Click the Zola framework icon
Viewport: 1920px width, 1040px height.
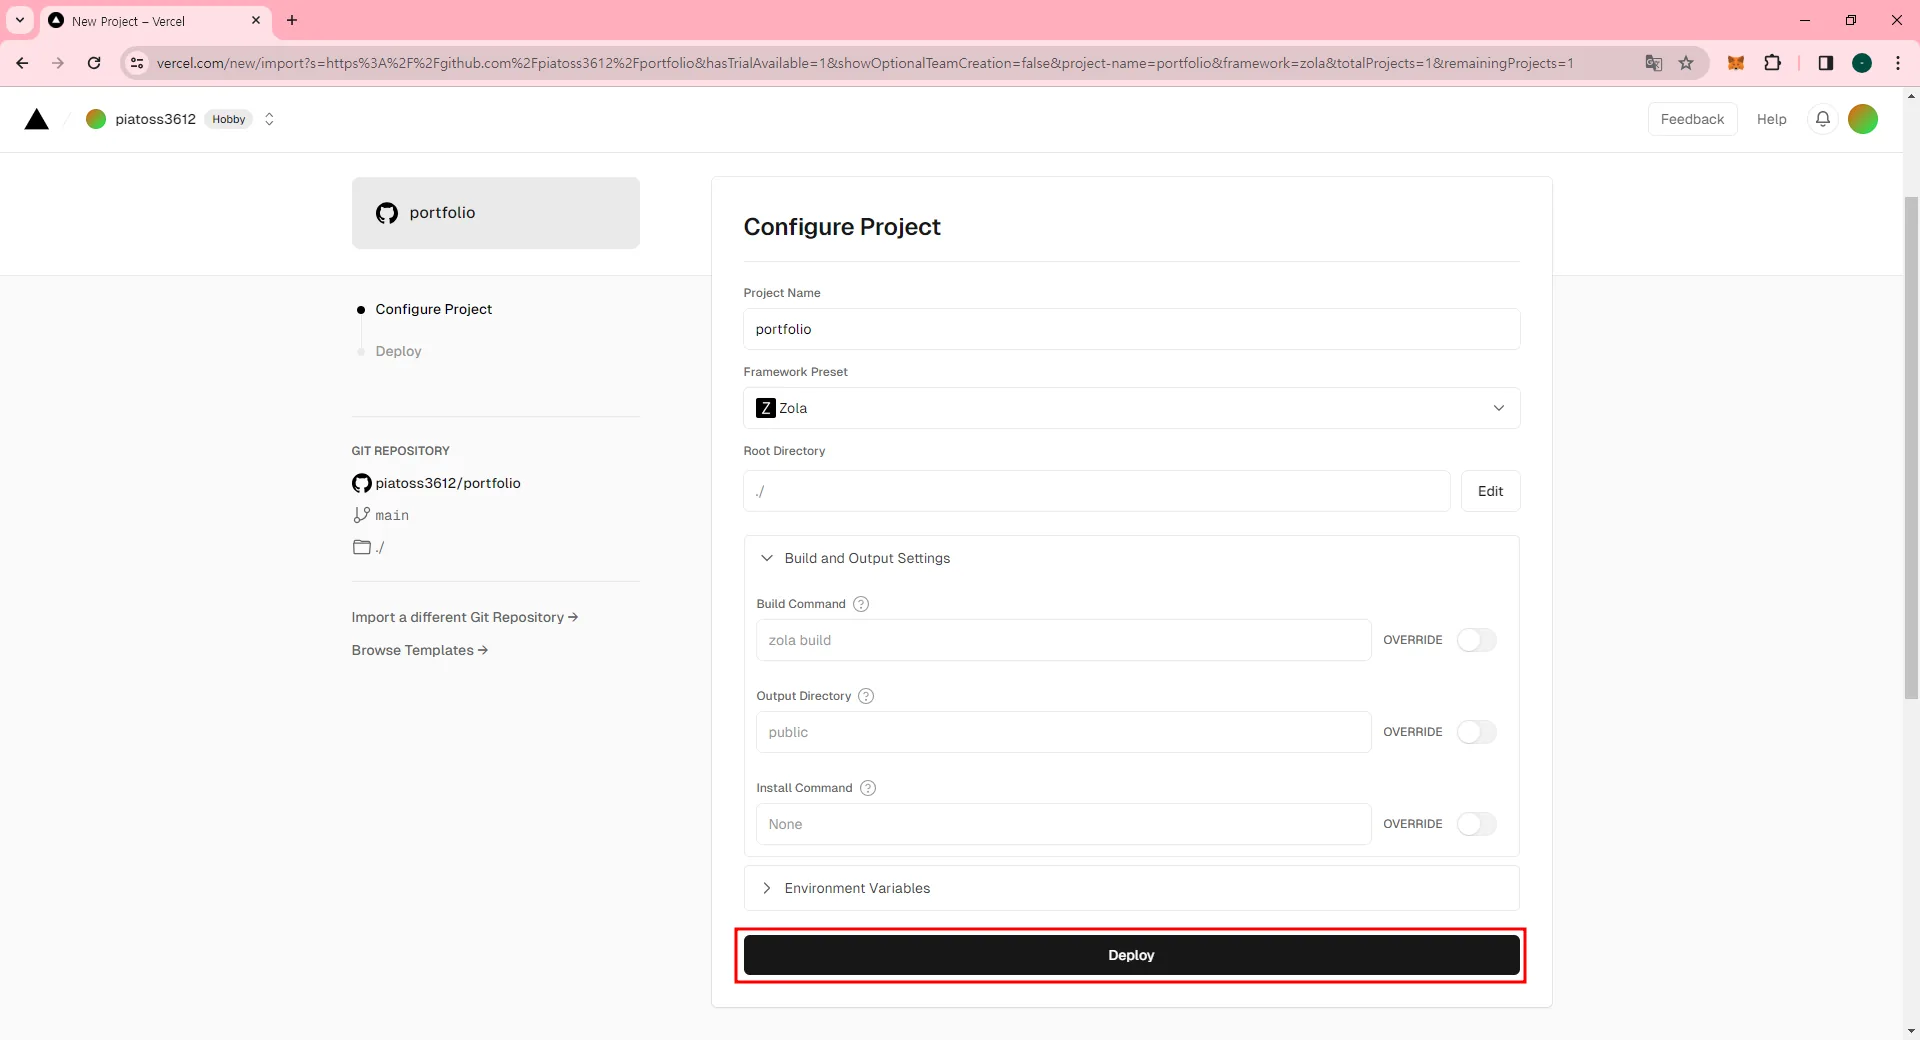(x=766, y=408)
